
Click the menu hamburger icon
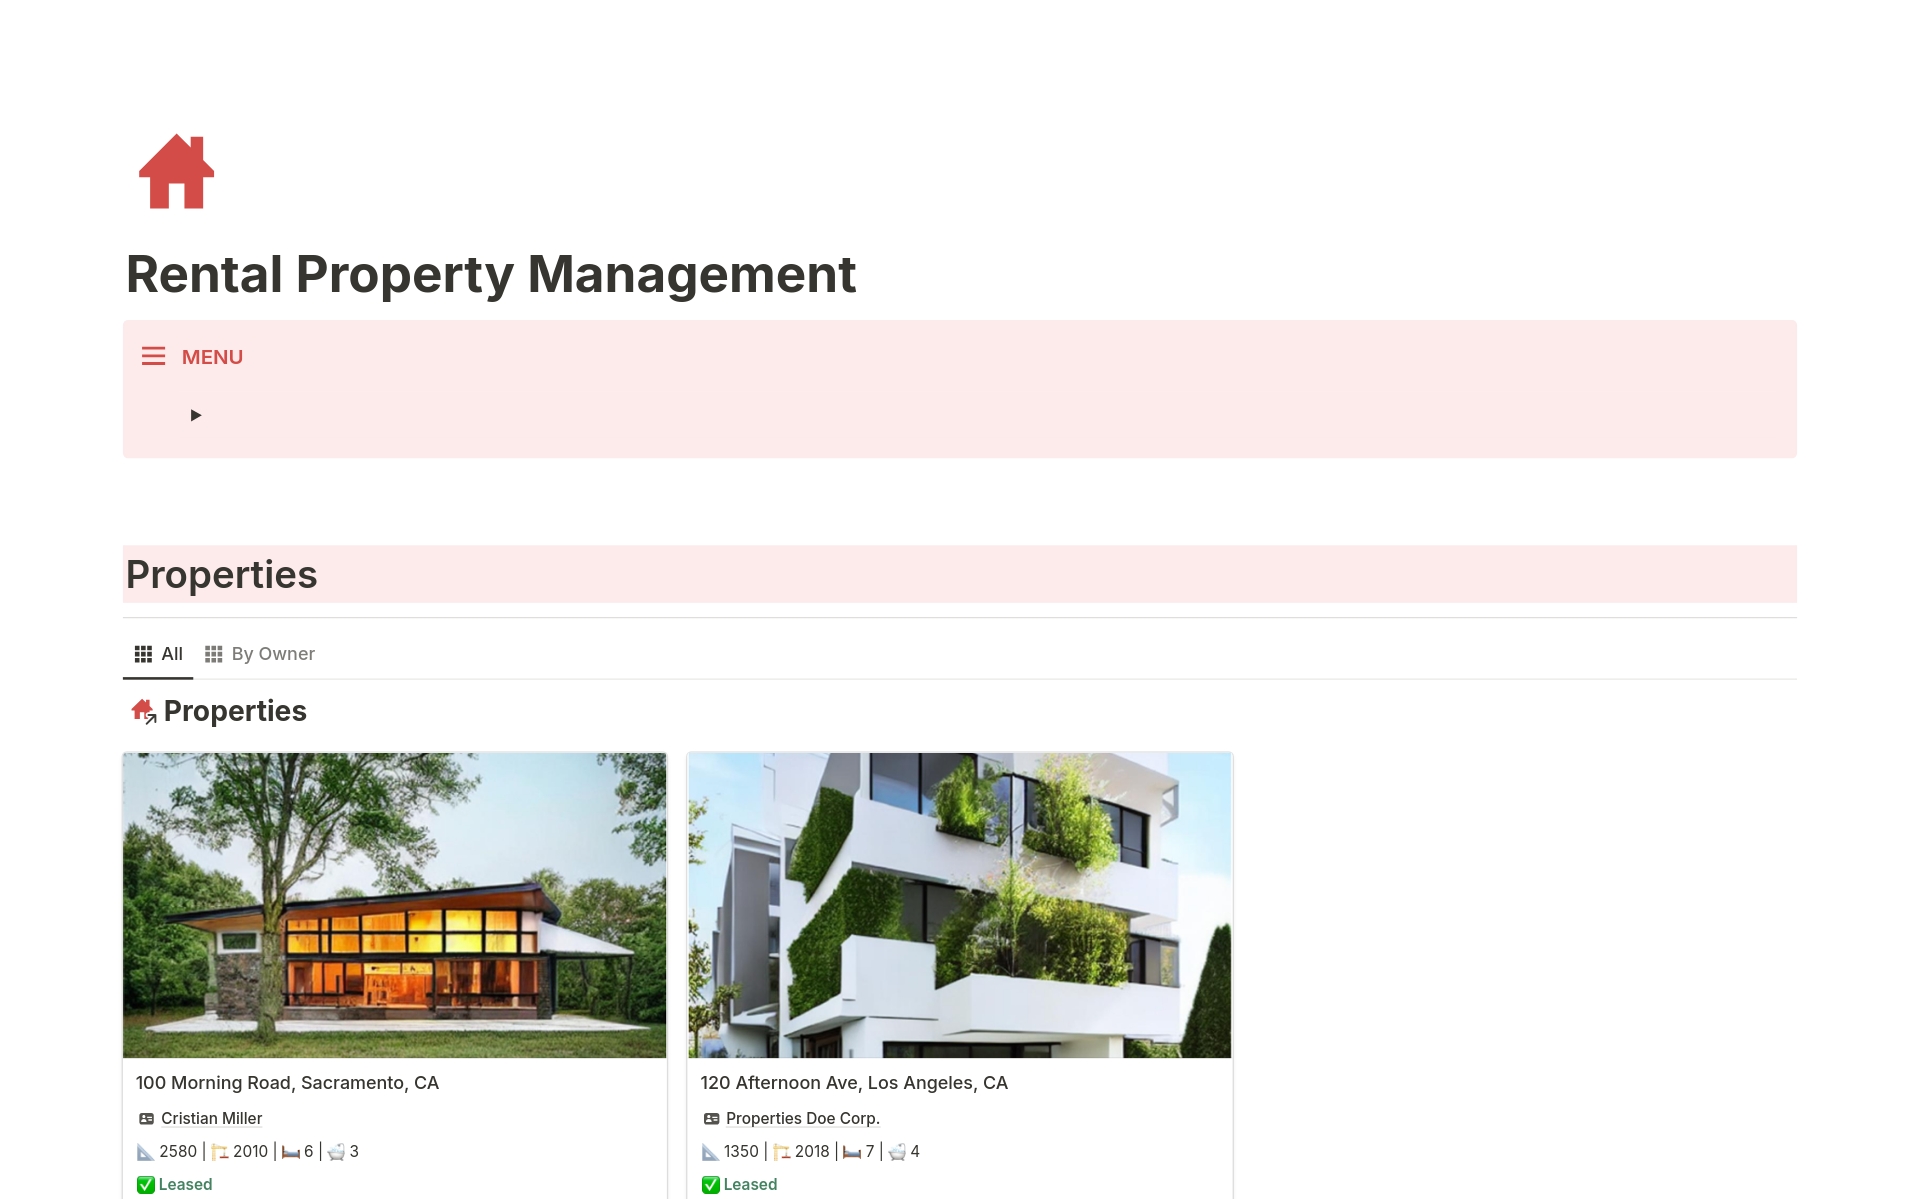152,356
